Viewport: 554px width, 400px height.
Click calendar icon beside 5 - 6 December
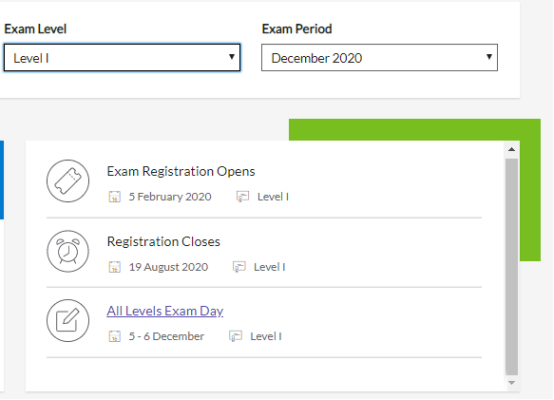[x=114, y=336]
